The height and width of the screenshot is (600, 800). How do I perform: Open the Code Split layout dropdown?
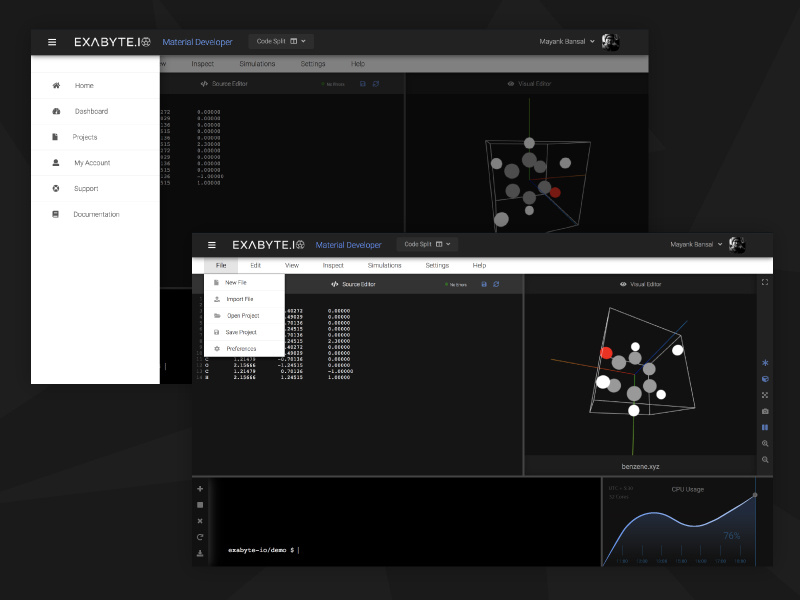click(428, 243)
